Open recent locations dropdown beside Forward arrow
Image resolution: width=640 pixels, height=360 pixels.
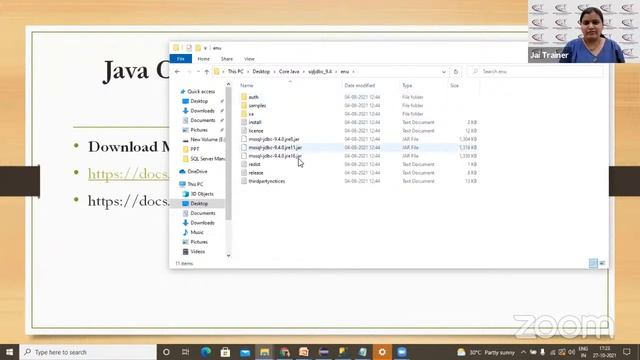(198, 72)
